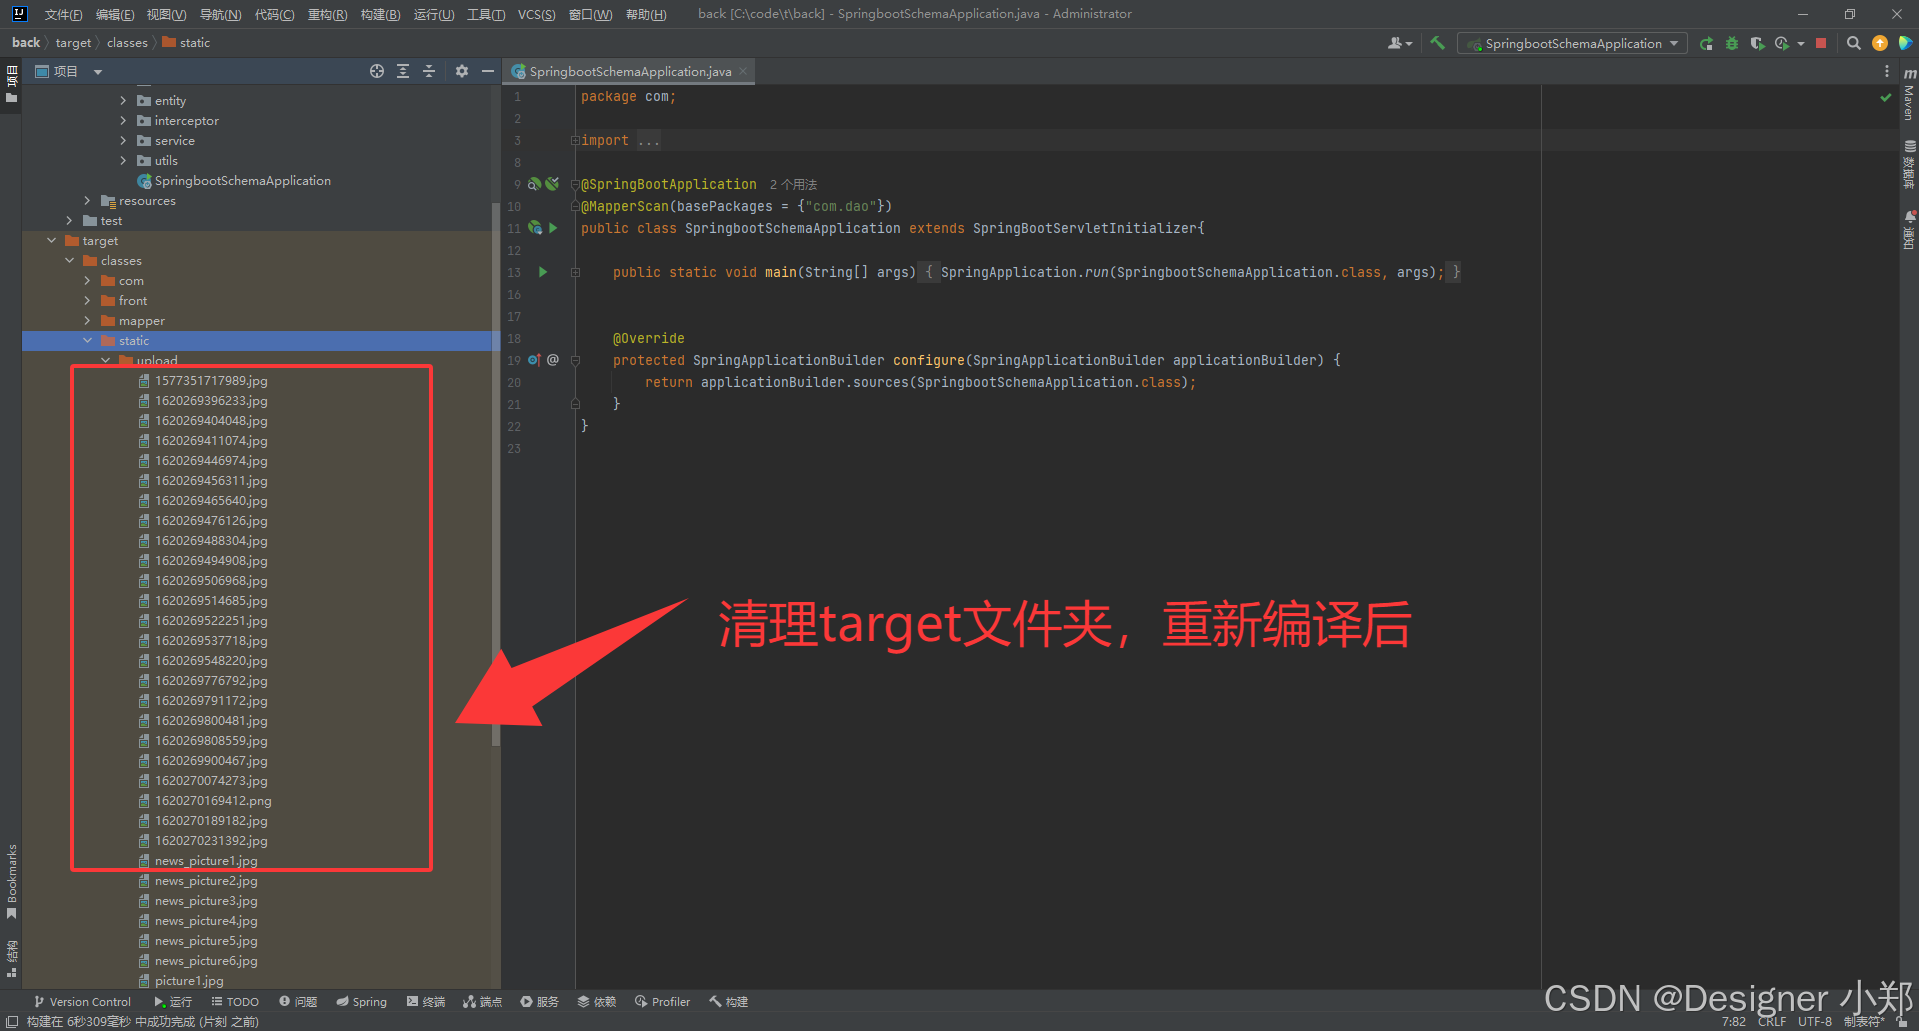Select file 1577351717989.jpg in upload folder

pos(211,381)
